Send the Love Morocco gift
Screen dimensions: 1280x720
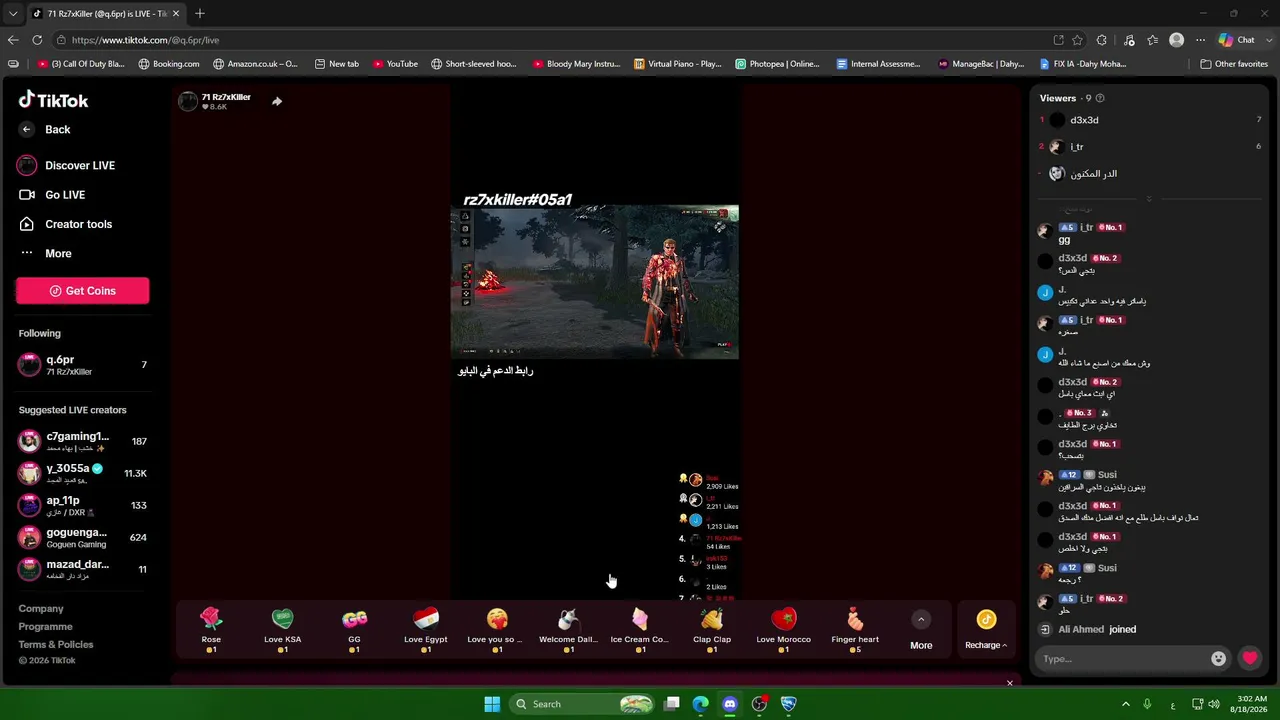[784, 630]
